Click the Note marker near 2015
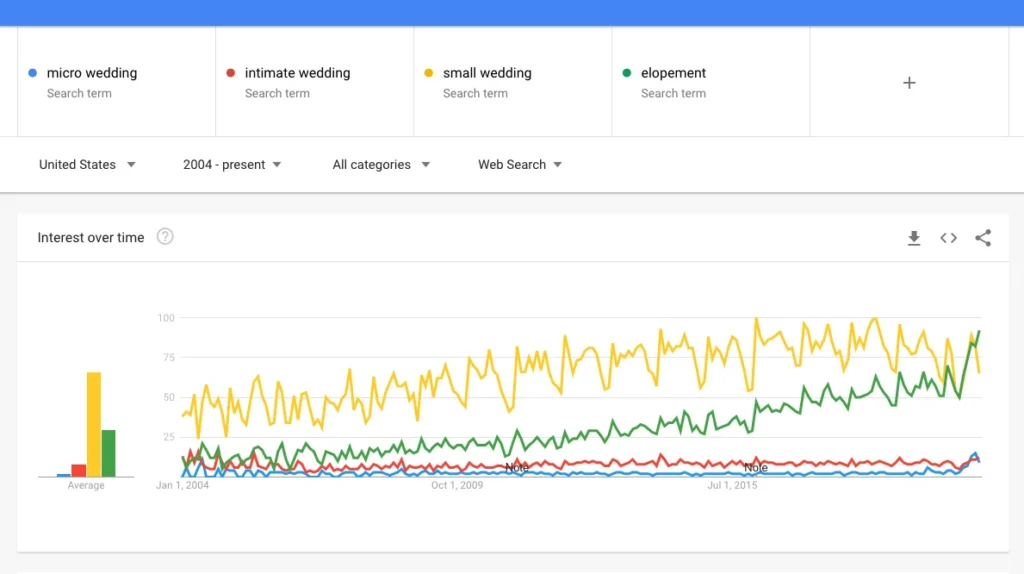1024x574 pixels. click(x=755, y=468)
